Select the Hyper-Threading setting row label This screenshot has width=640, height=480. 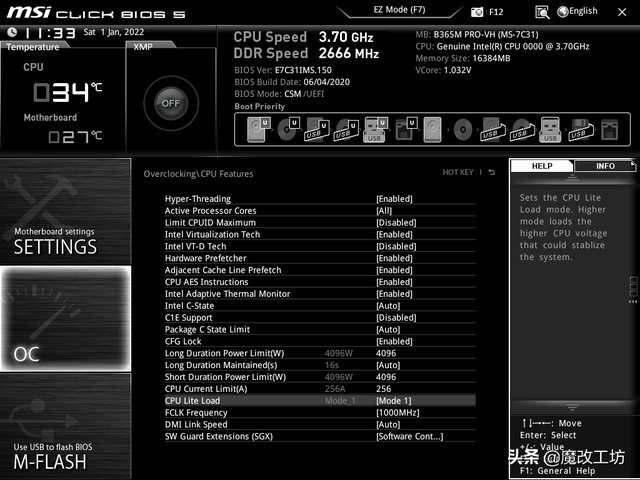pos(198,199)
